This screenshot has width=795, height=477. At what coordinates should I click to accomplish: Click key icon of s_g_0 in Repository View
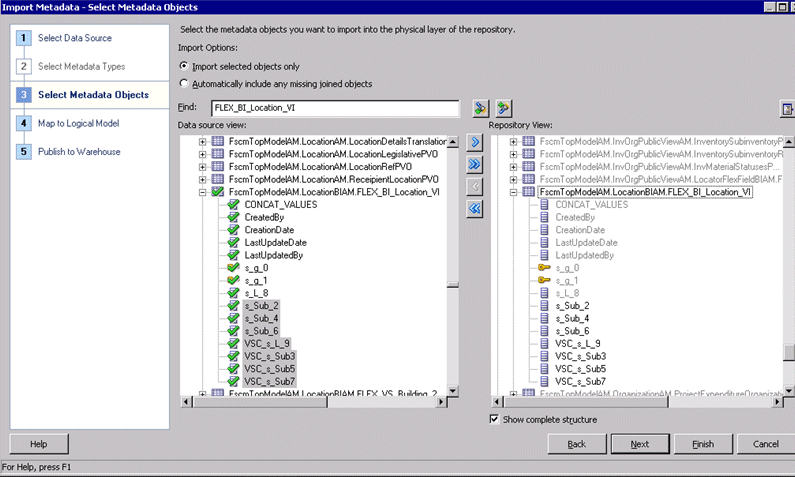[x=544, y=268]
